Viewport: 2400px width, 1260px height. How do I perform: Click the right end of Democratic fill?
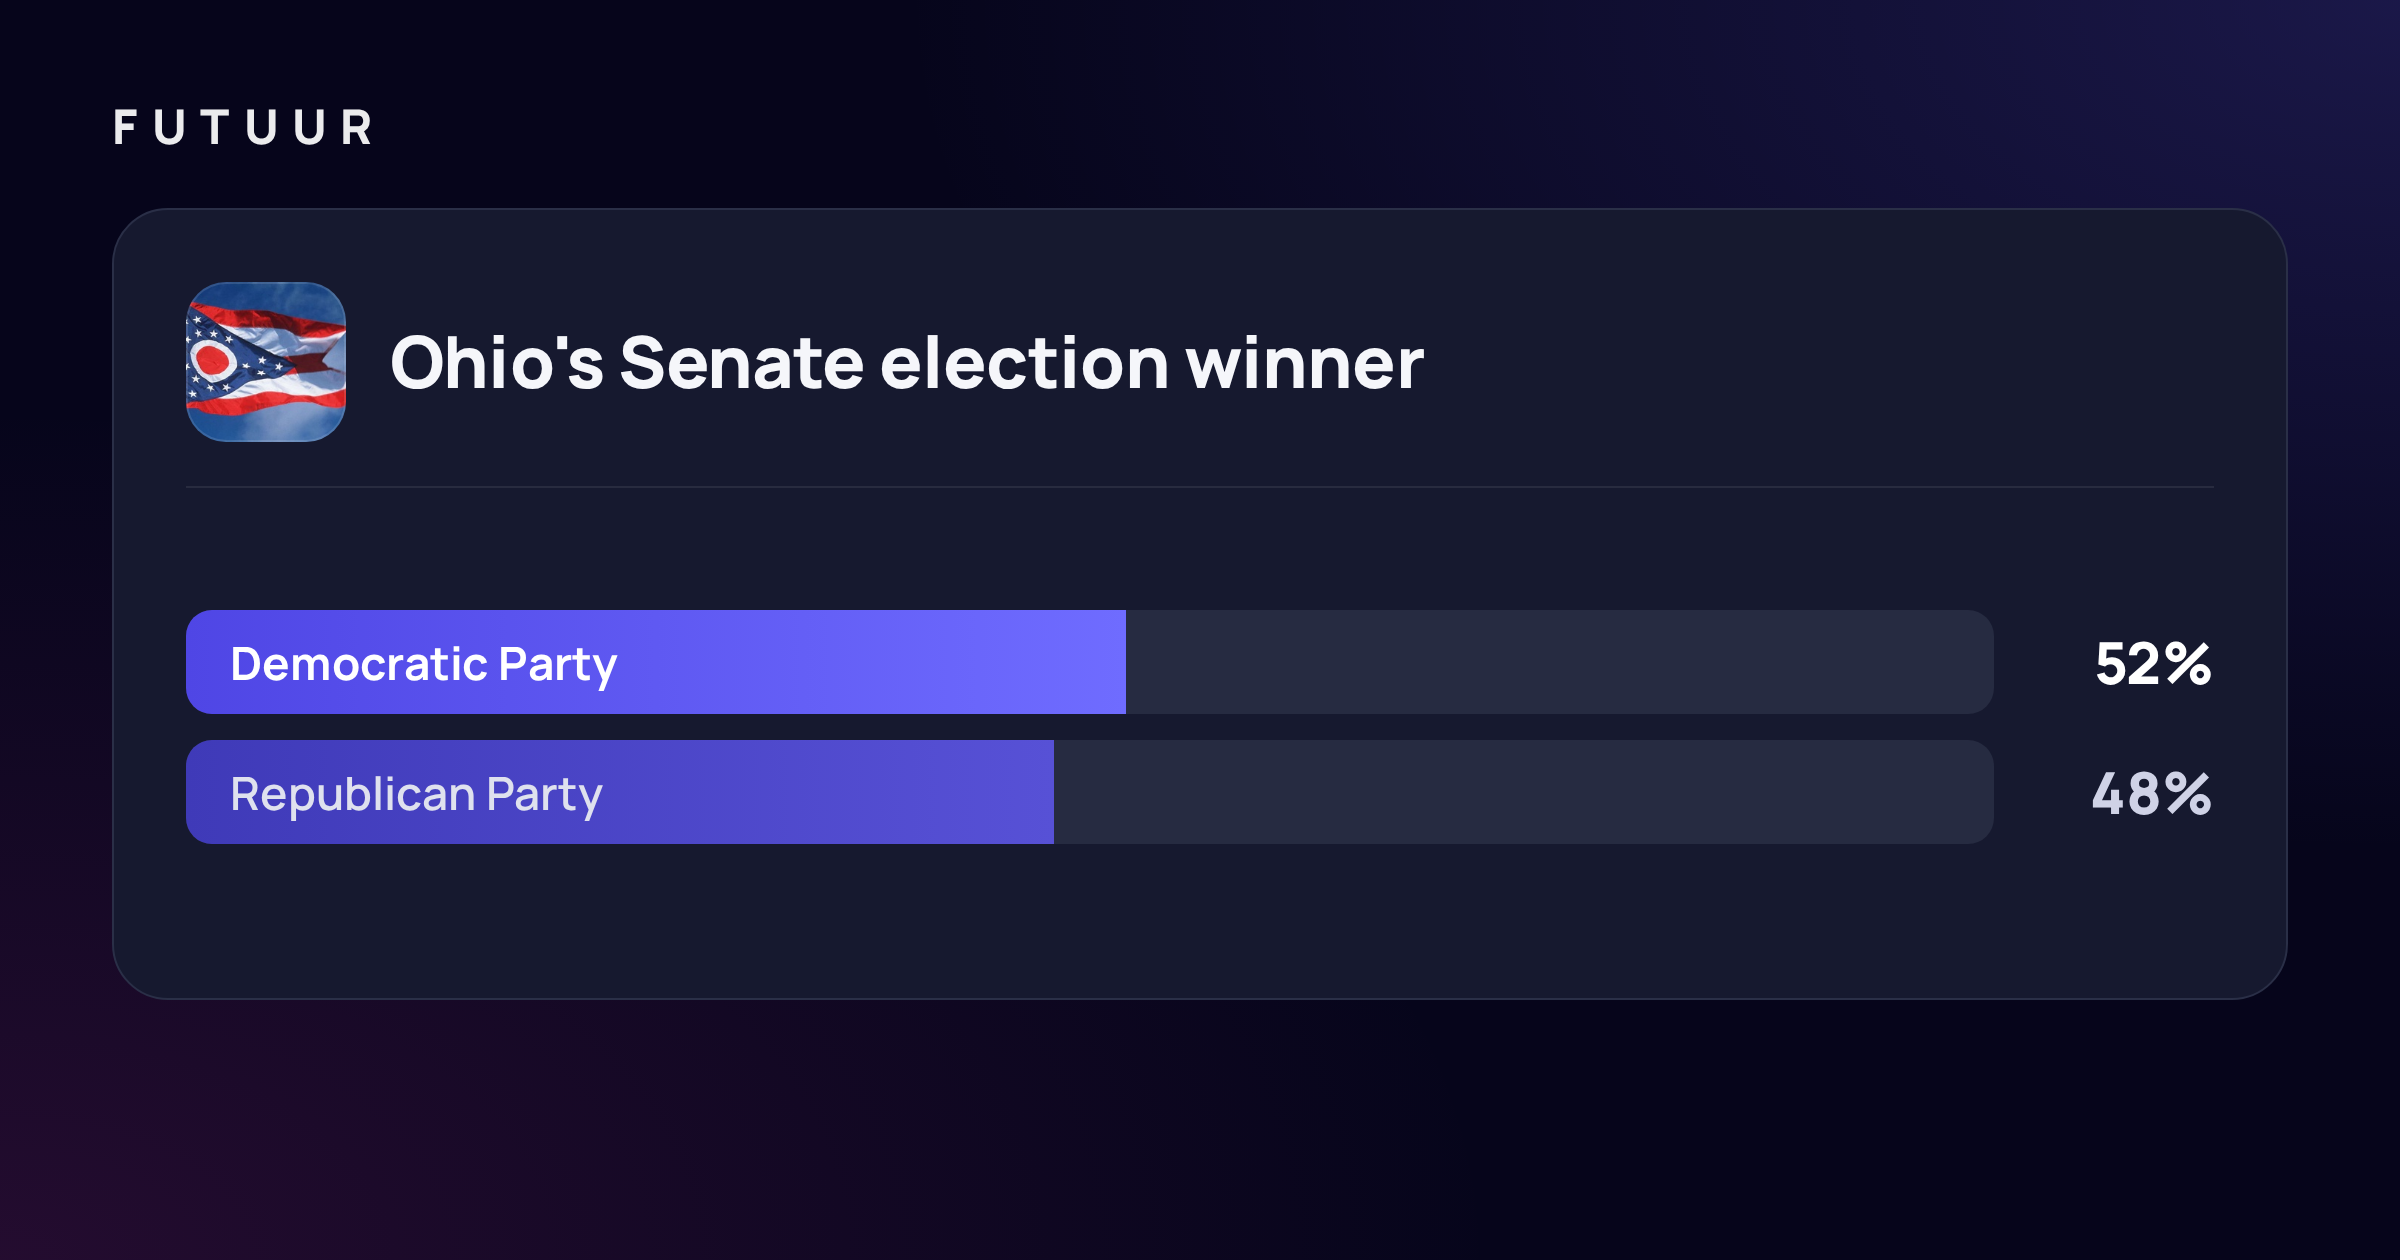click(1118, 662)
